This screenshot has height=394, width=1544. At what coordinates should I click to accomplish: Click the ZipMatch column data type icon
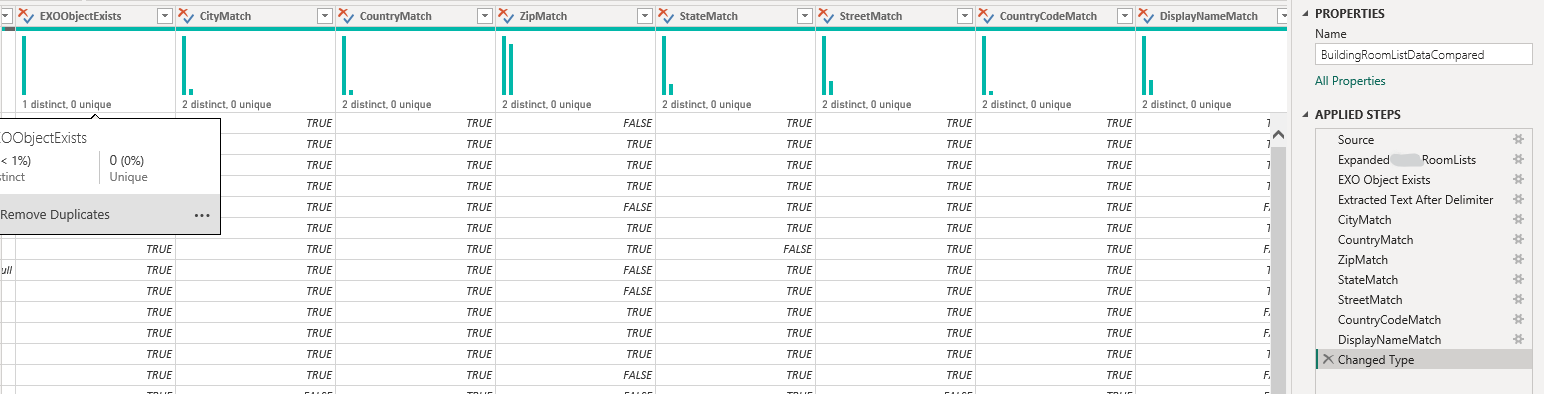[x=506, y=16]
